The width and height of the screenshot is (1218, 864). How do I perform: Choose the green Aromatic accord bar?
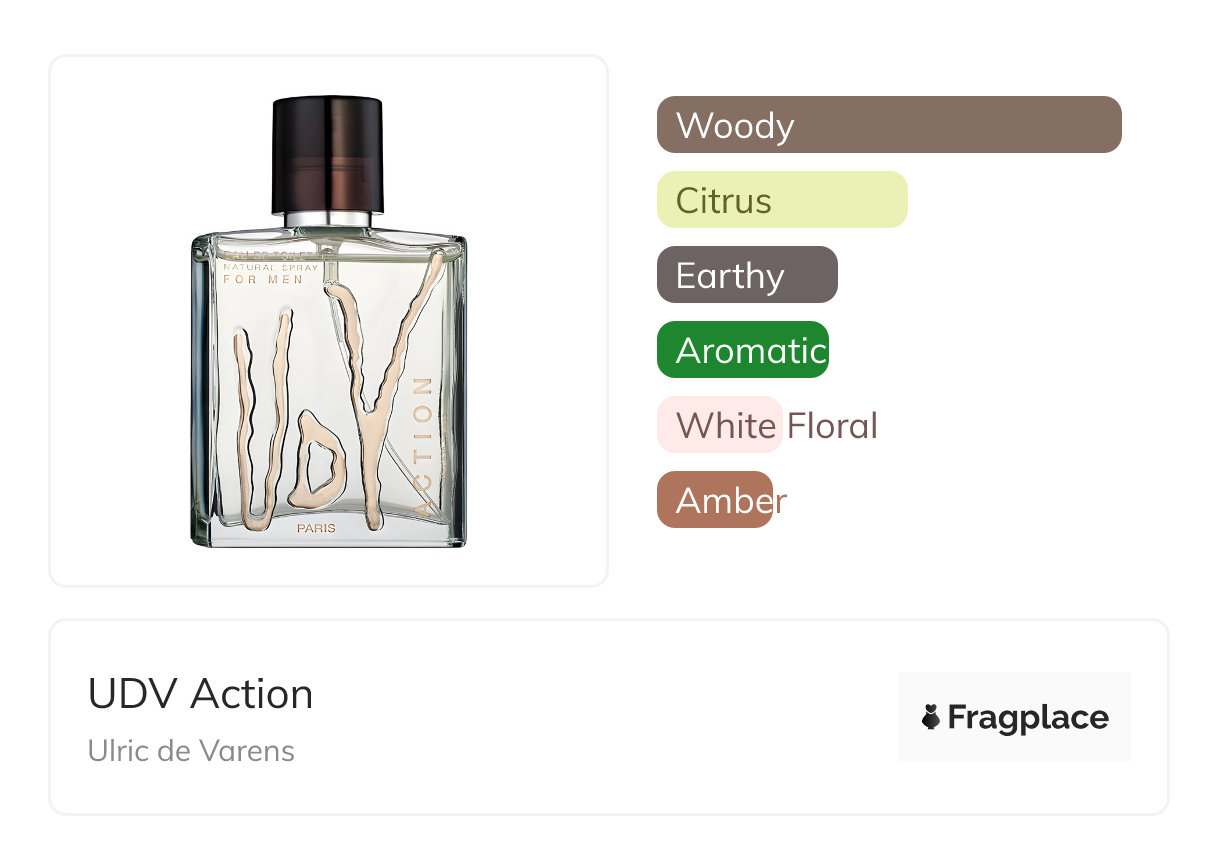742,350
